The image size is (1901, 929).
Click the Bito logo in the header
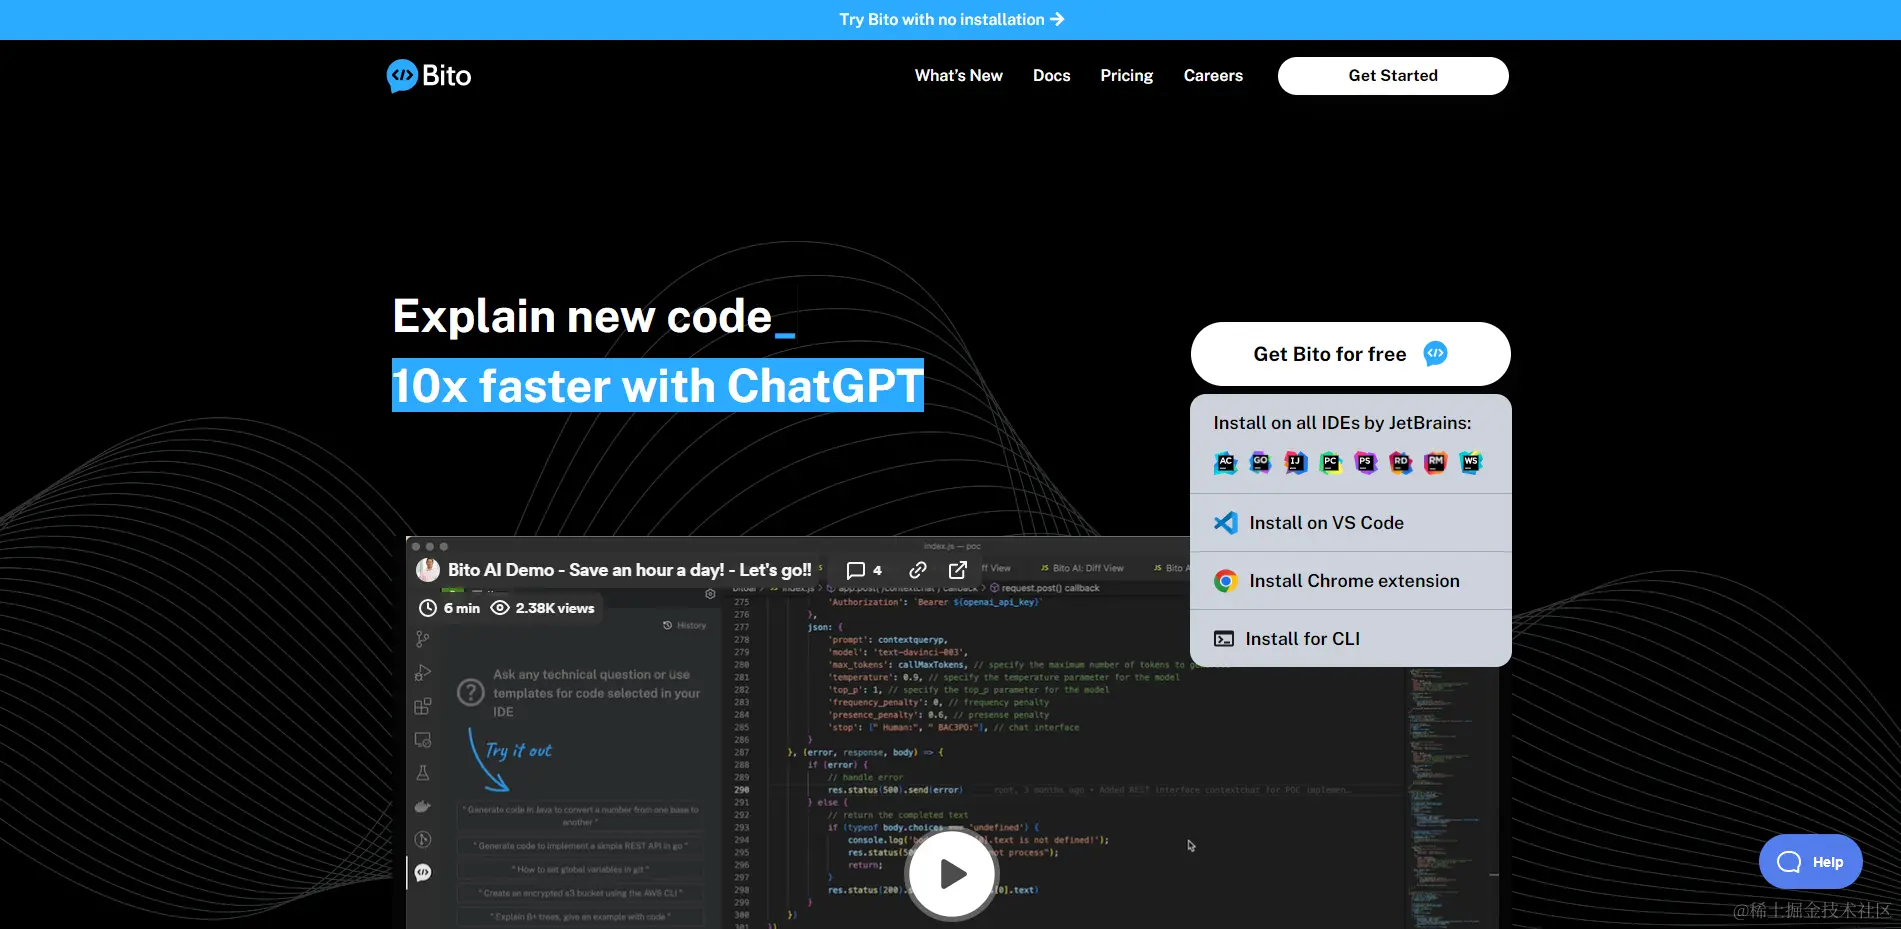tap(429, 76)
